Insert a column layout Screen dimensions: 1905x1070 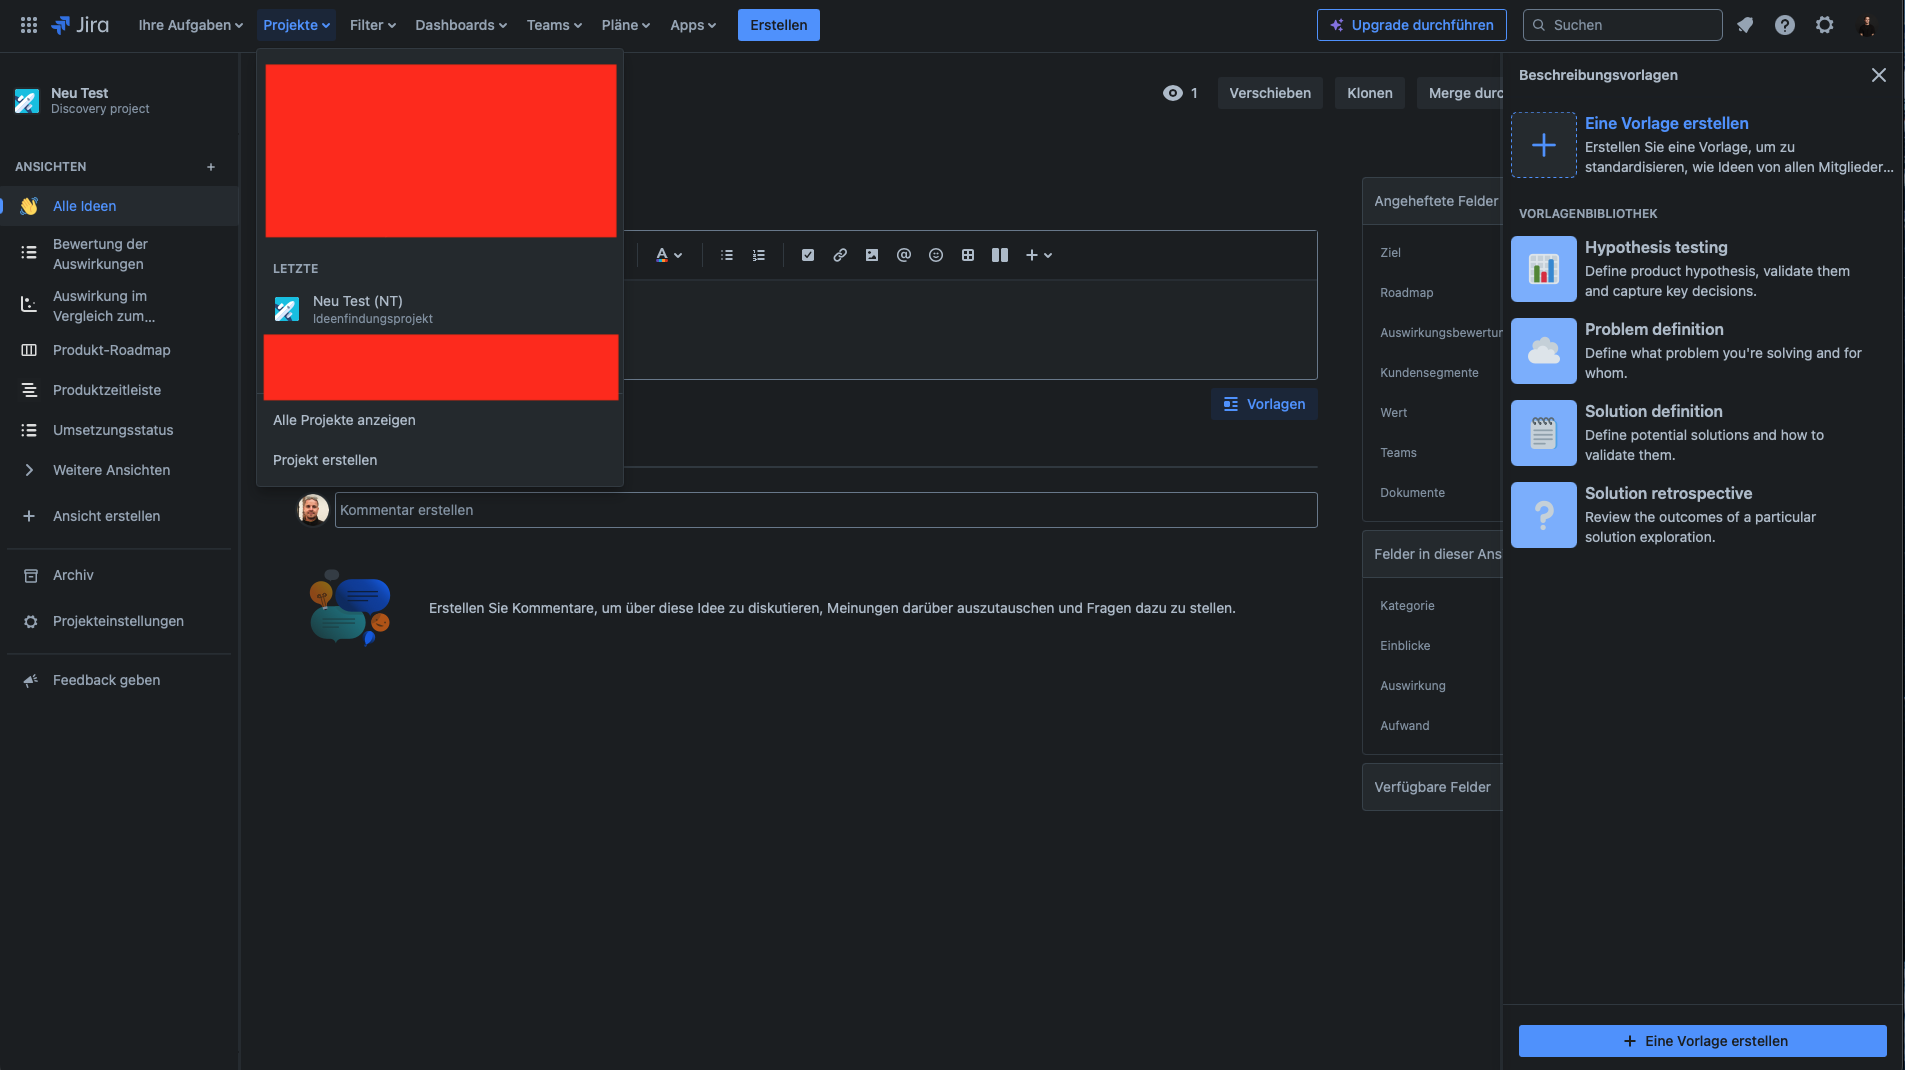[1000, 255]
